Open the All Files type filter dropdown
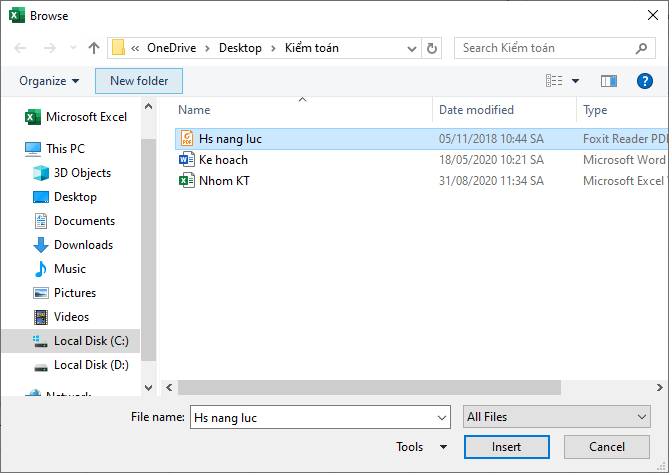 tap(557, 417)
